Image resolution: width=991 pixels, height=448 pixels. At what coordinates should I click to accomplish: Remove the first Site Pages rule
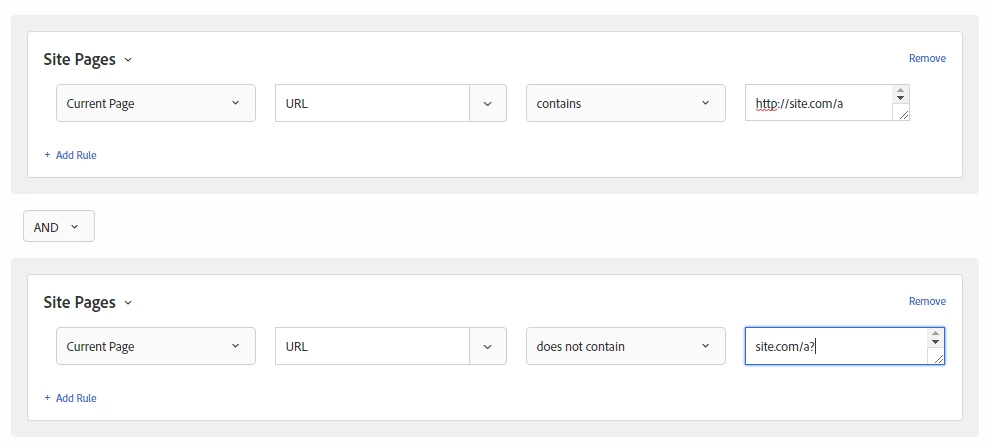click(927, 58)
